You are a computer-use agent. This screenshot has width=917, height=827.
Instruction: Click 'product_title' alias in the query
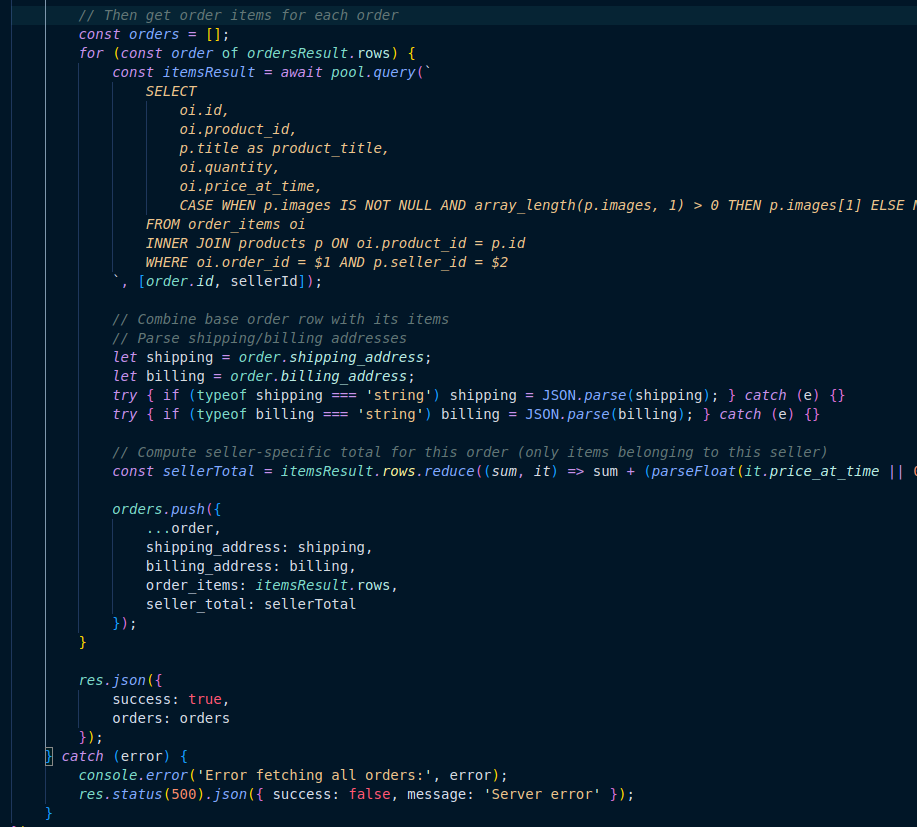[x=327, y=148]
